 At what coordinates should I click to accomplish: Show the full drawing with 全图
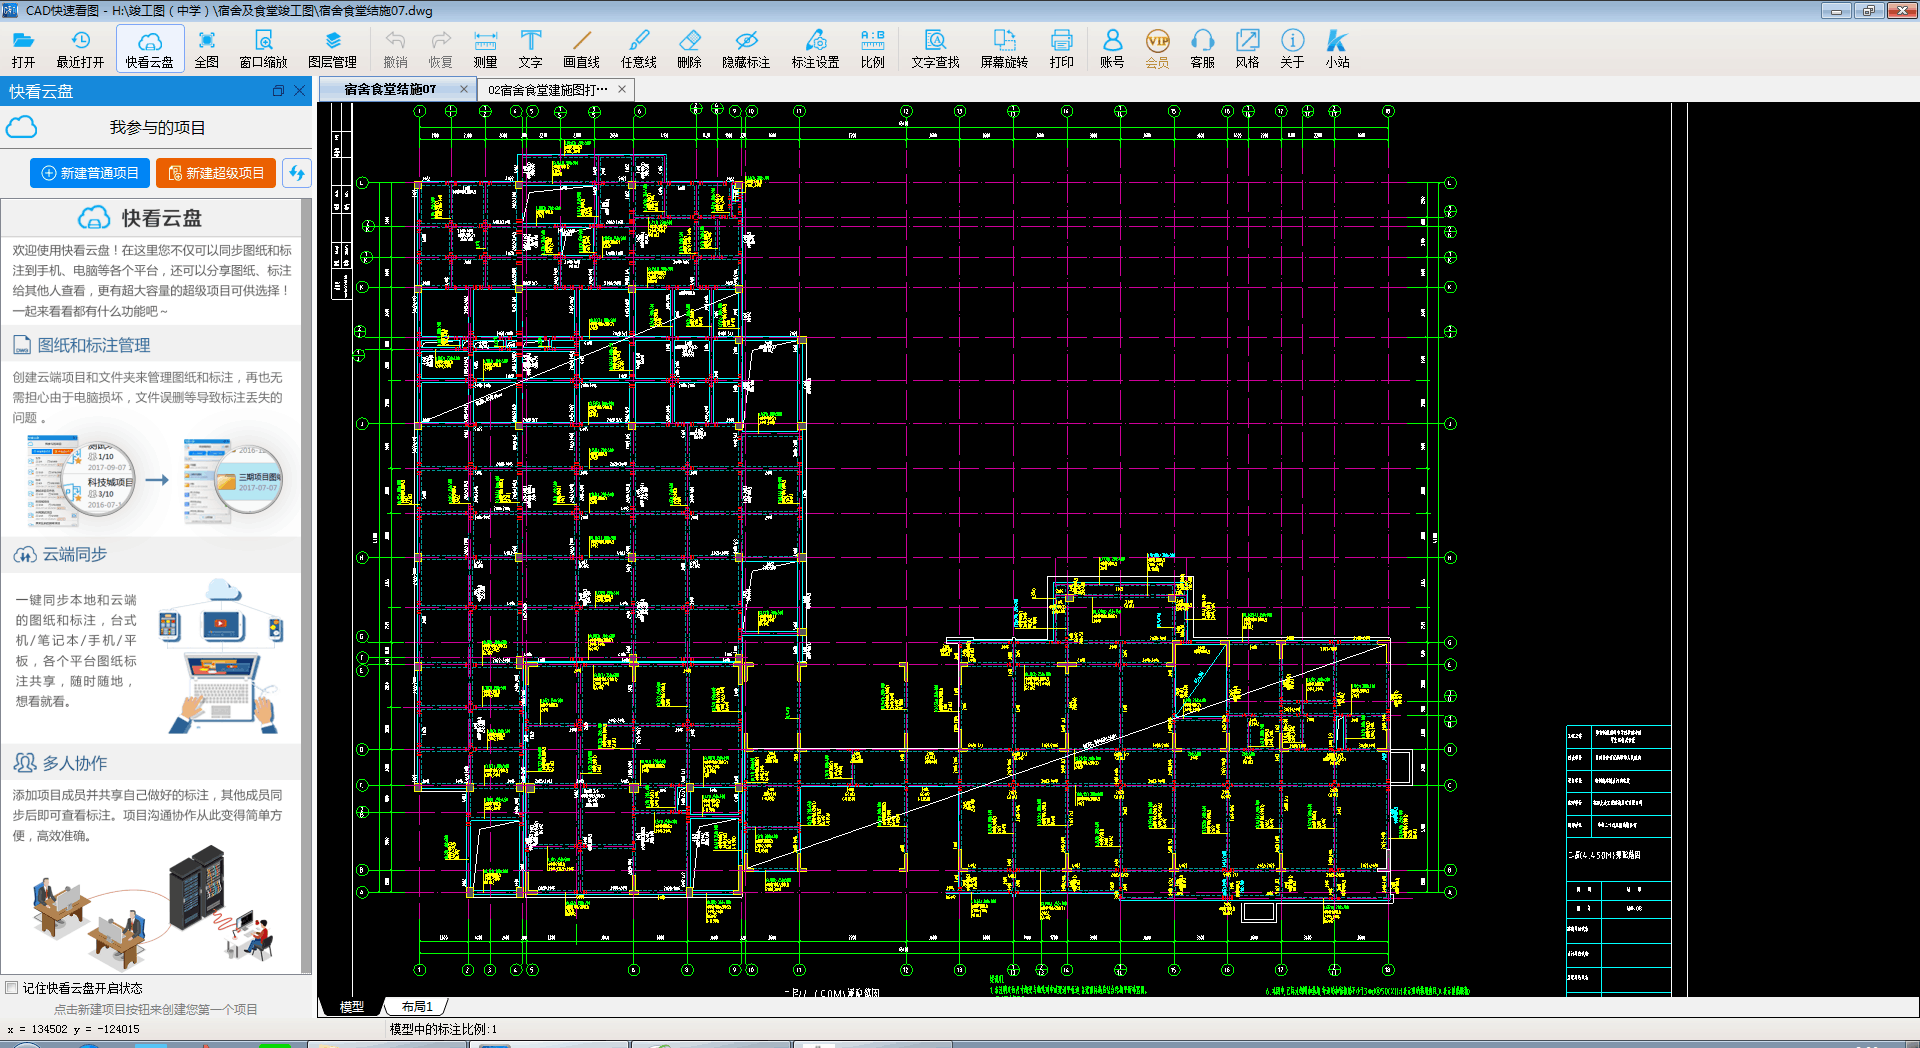click(206, 49)
